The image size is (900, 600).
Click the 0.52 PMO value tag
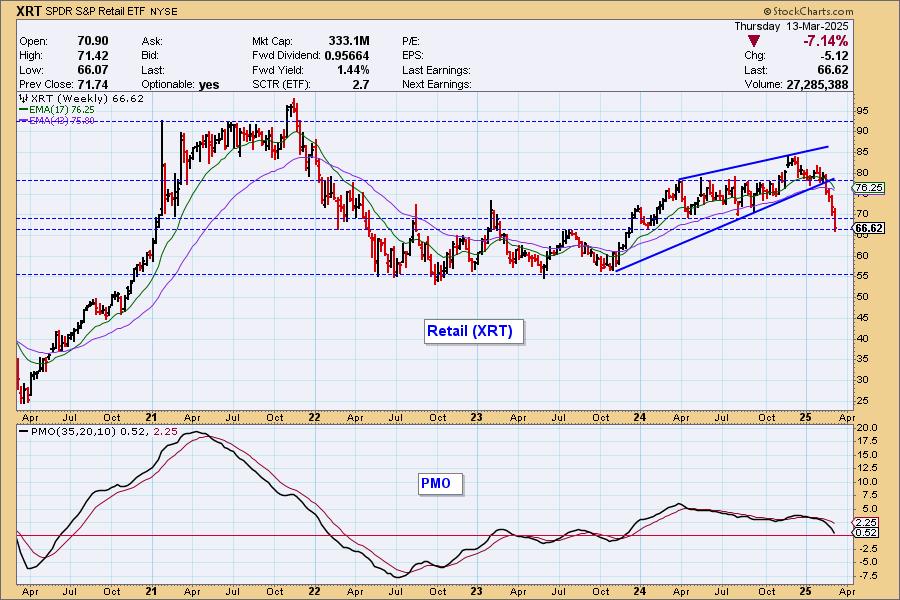[866, 533]
